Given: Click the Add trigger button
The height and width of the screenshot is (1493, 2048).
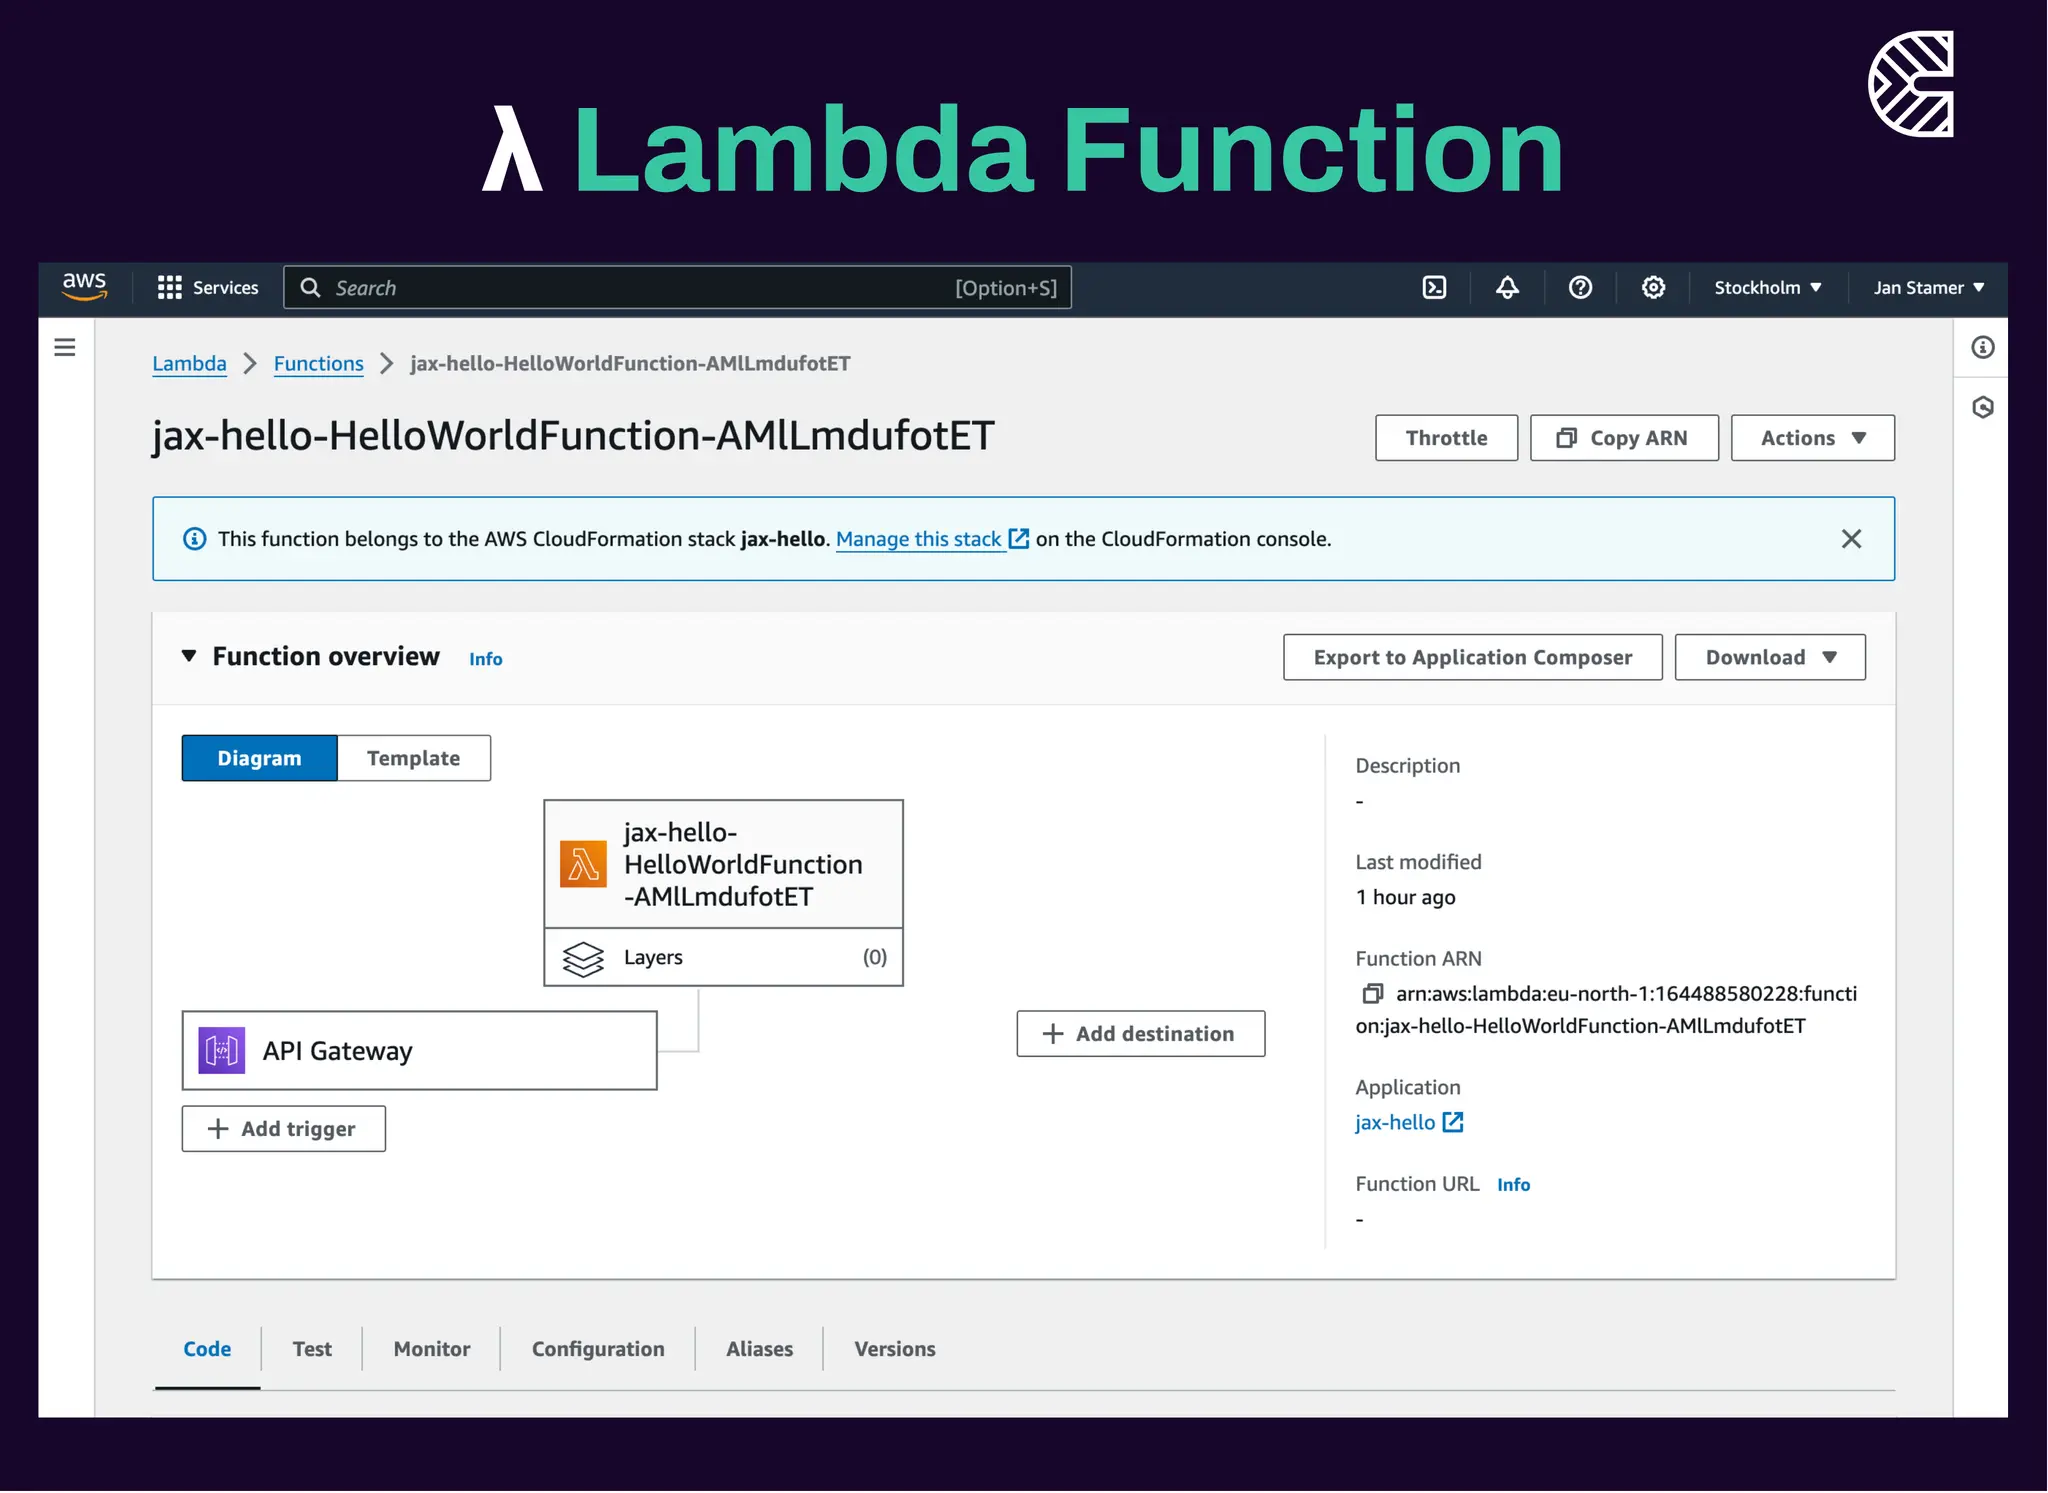Looking at the screenshot, I should (x=283, y=1129).
